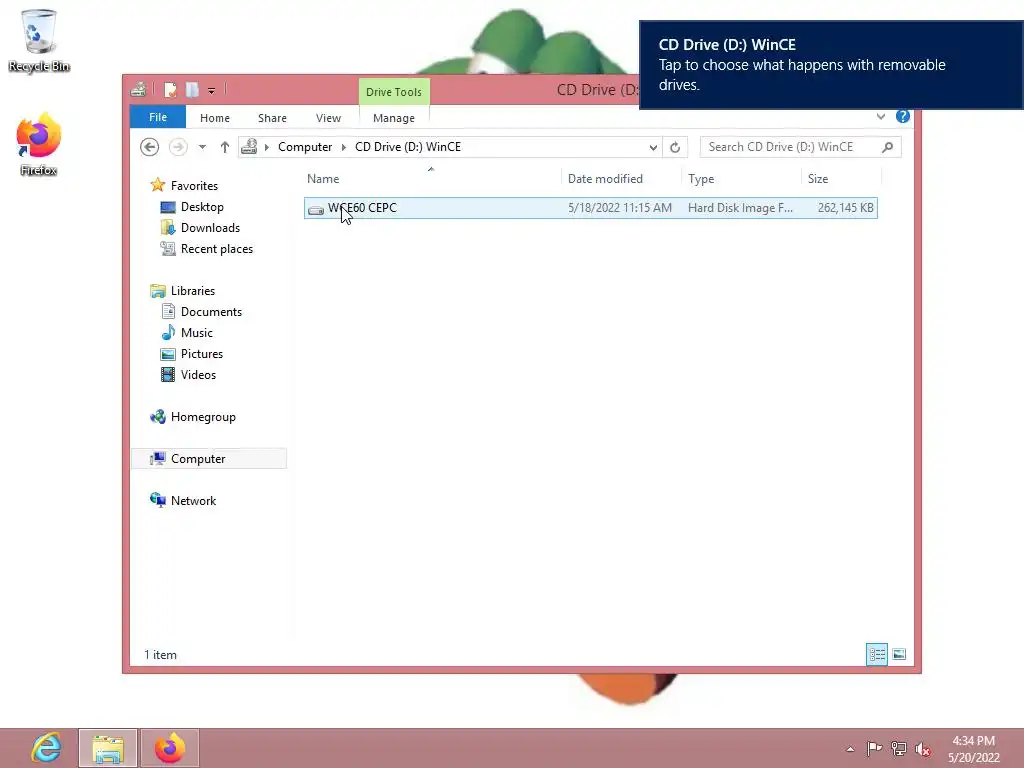1024x768 pixels.
Task: Select Favorites in the navigation pane
Action: pyautogui.click(x=194, y=186)
